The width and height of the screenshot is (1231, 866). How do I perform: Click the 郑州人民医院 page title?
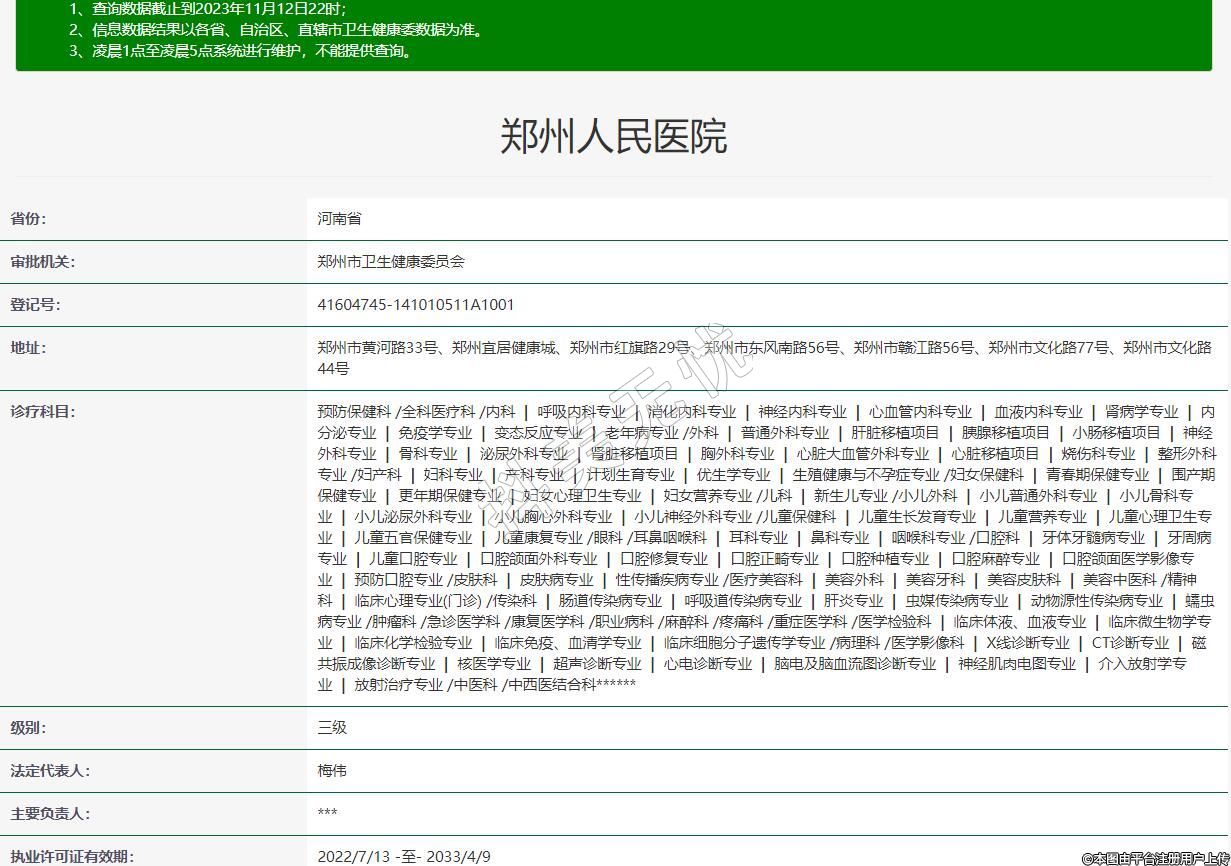(x=613, y=136)
